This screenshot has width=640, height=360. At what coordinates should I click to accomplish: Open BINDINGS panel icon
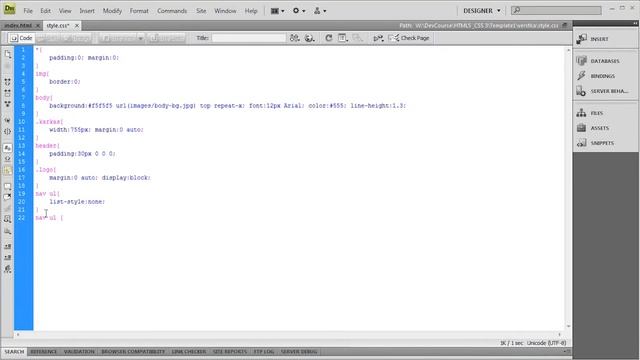click(582, 76)
